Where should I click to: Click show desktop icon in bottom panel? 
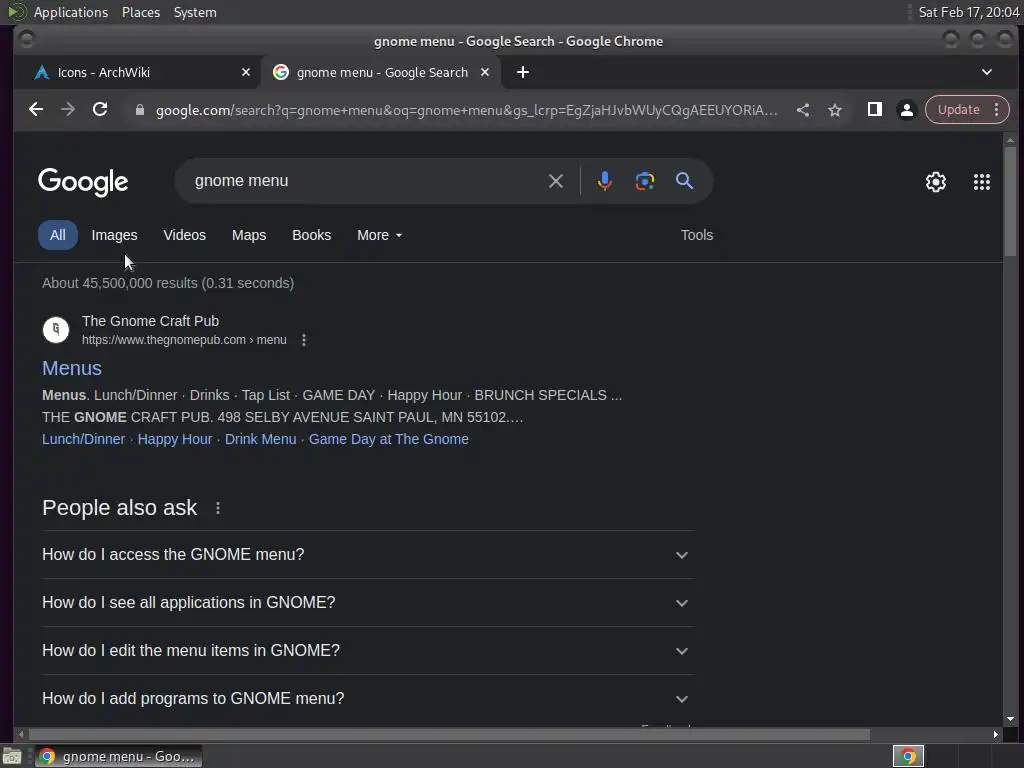(12, 757)
